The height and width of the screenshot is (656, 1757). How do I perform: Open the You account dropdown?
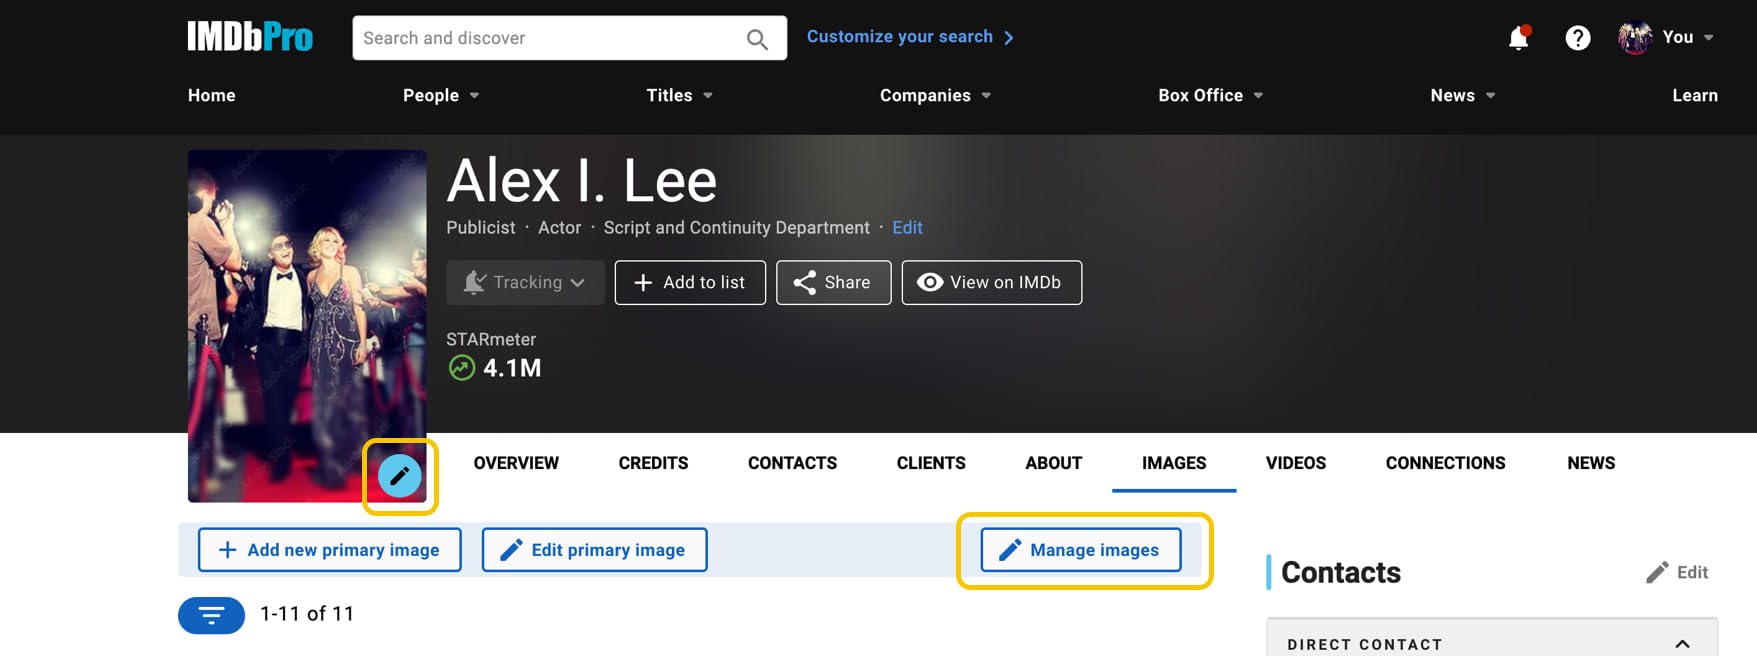tap(1667, 38)
